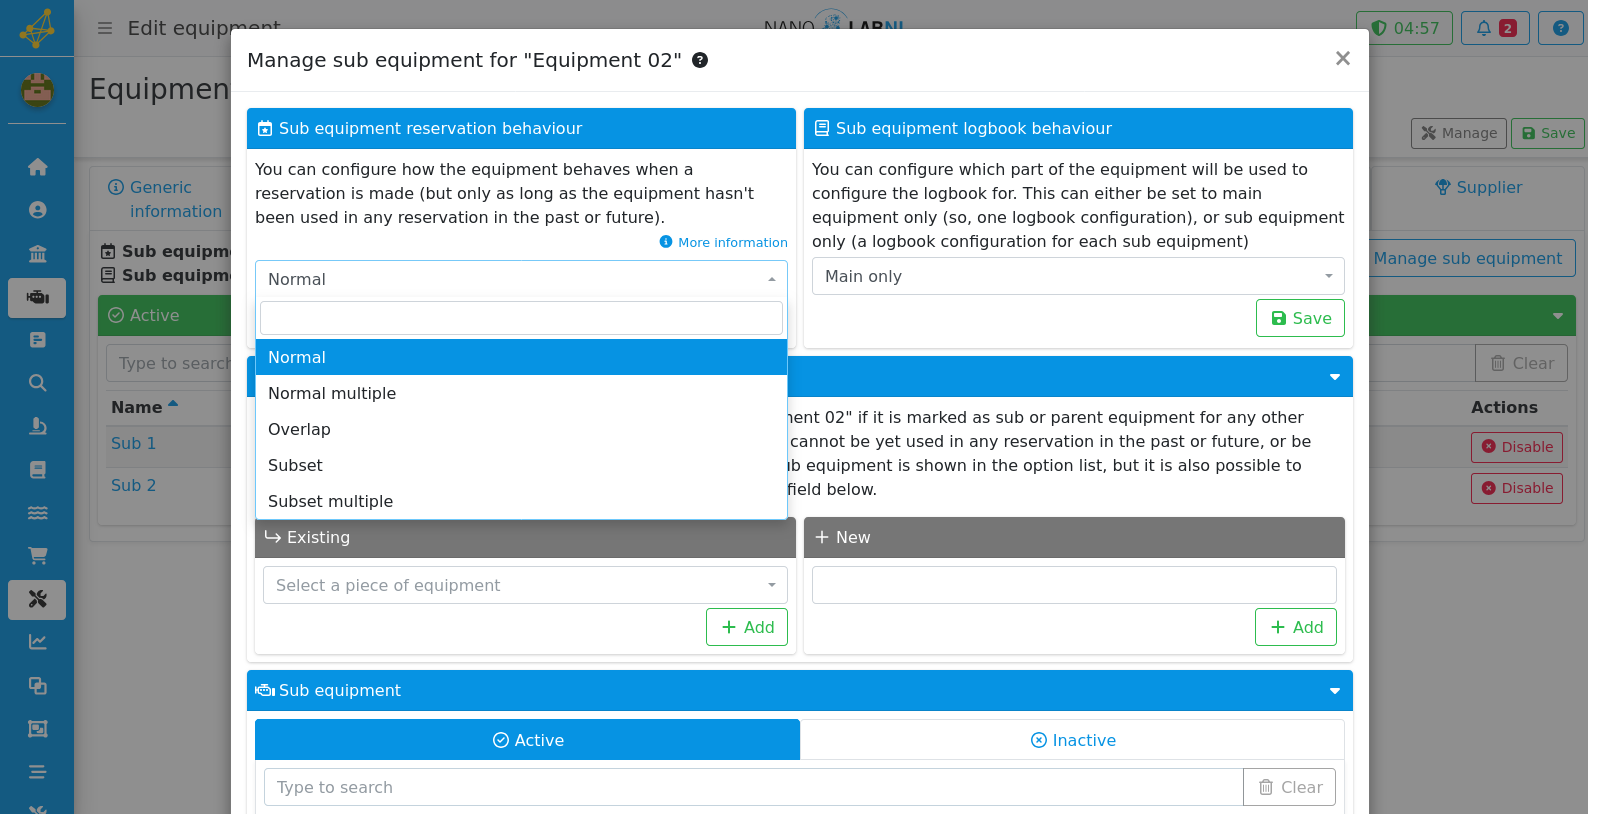Switch to the Active tab in dialog
Image resolution: width=1600 pixels, height=814 pixels.
coord(527,740)
